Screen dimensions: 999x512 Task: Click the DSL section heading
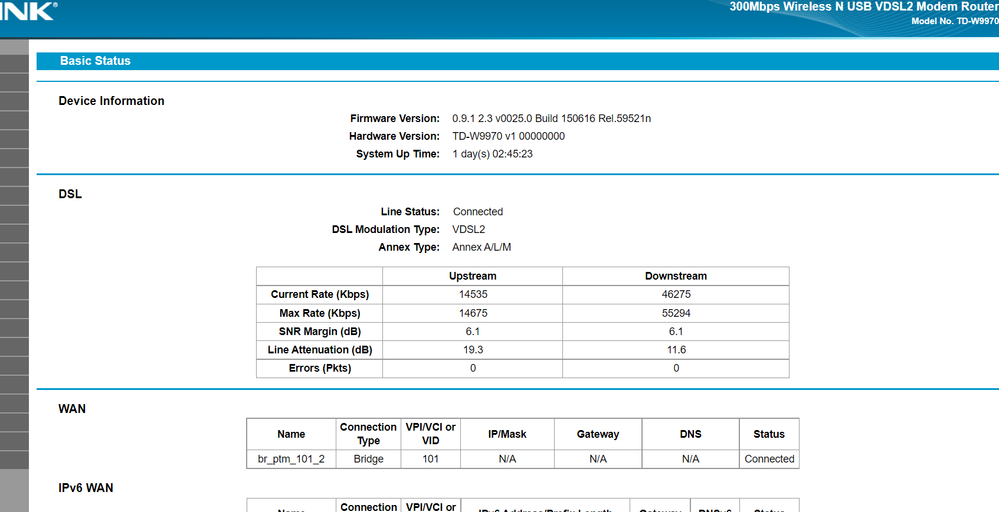[x=70, y=194]
